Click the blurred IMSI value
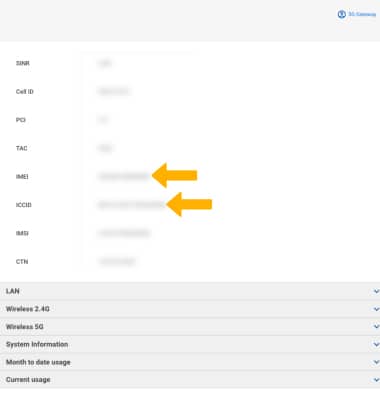 coord(124,233)
